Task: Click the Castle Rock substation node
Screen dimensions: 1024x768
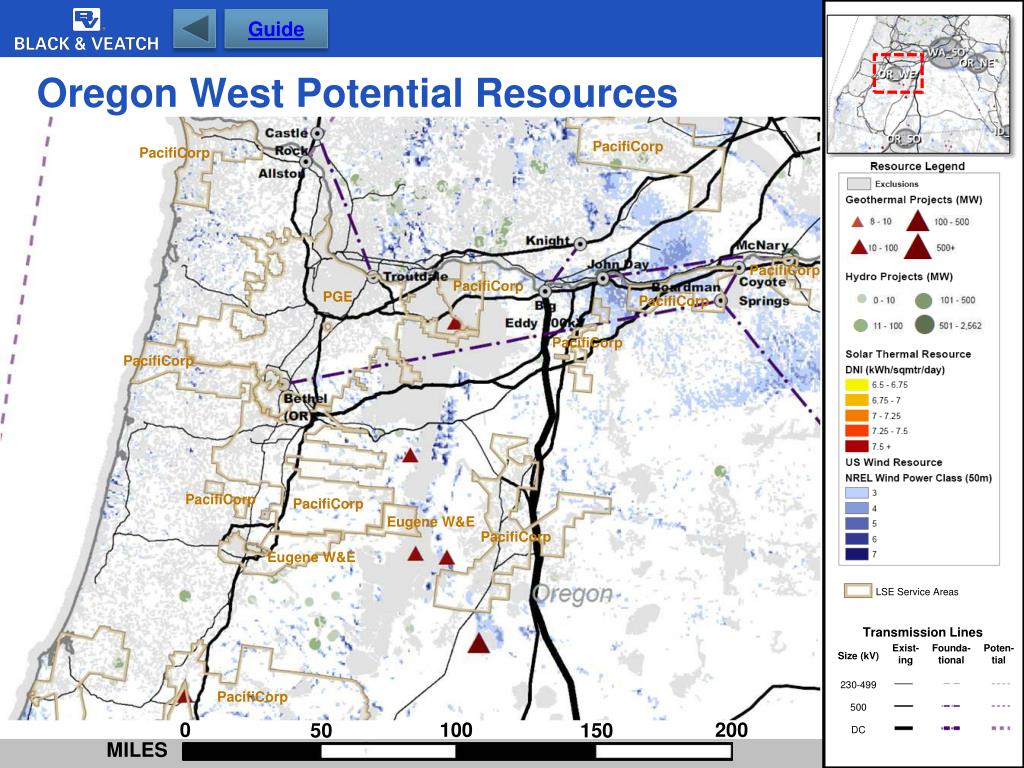Action: [317, 133]
